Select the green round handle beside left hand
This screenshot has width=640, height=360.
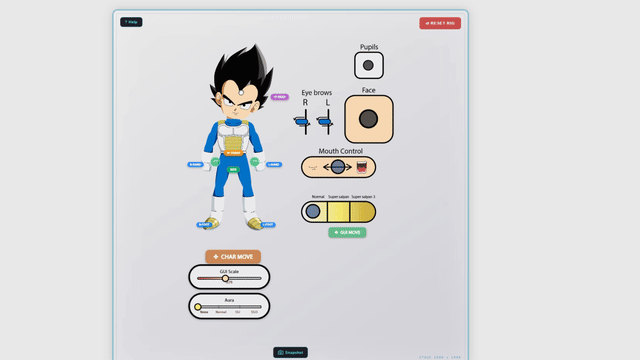[x=255, y=162]
